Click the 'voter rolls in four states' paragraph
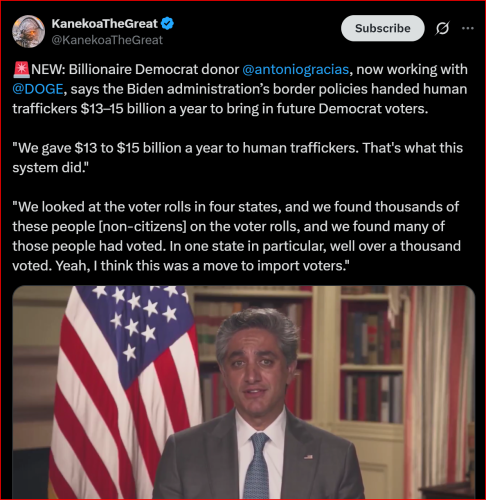This screenshot has width=486, height=500. [237, 236]
